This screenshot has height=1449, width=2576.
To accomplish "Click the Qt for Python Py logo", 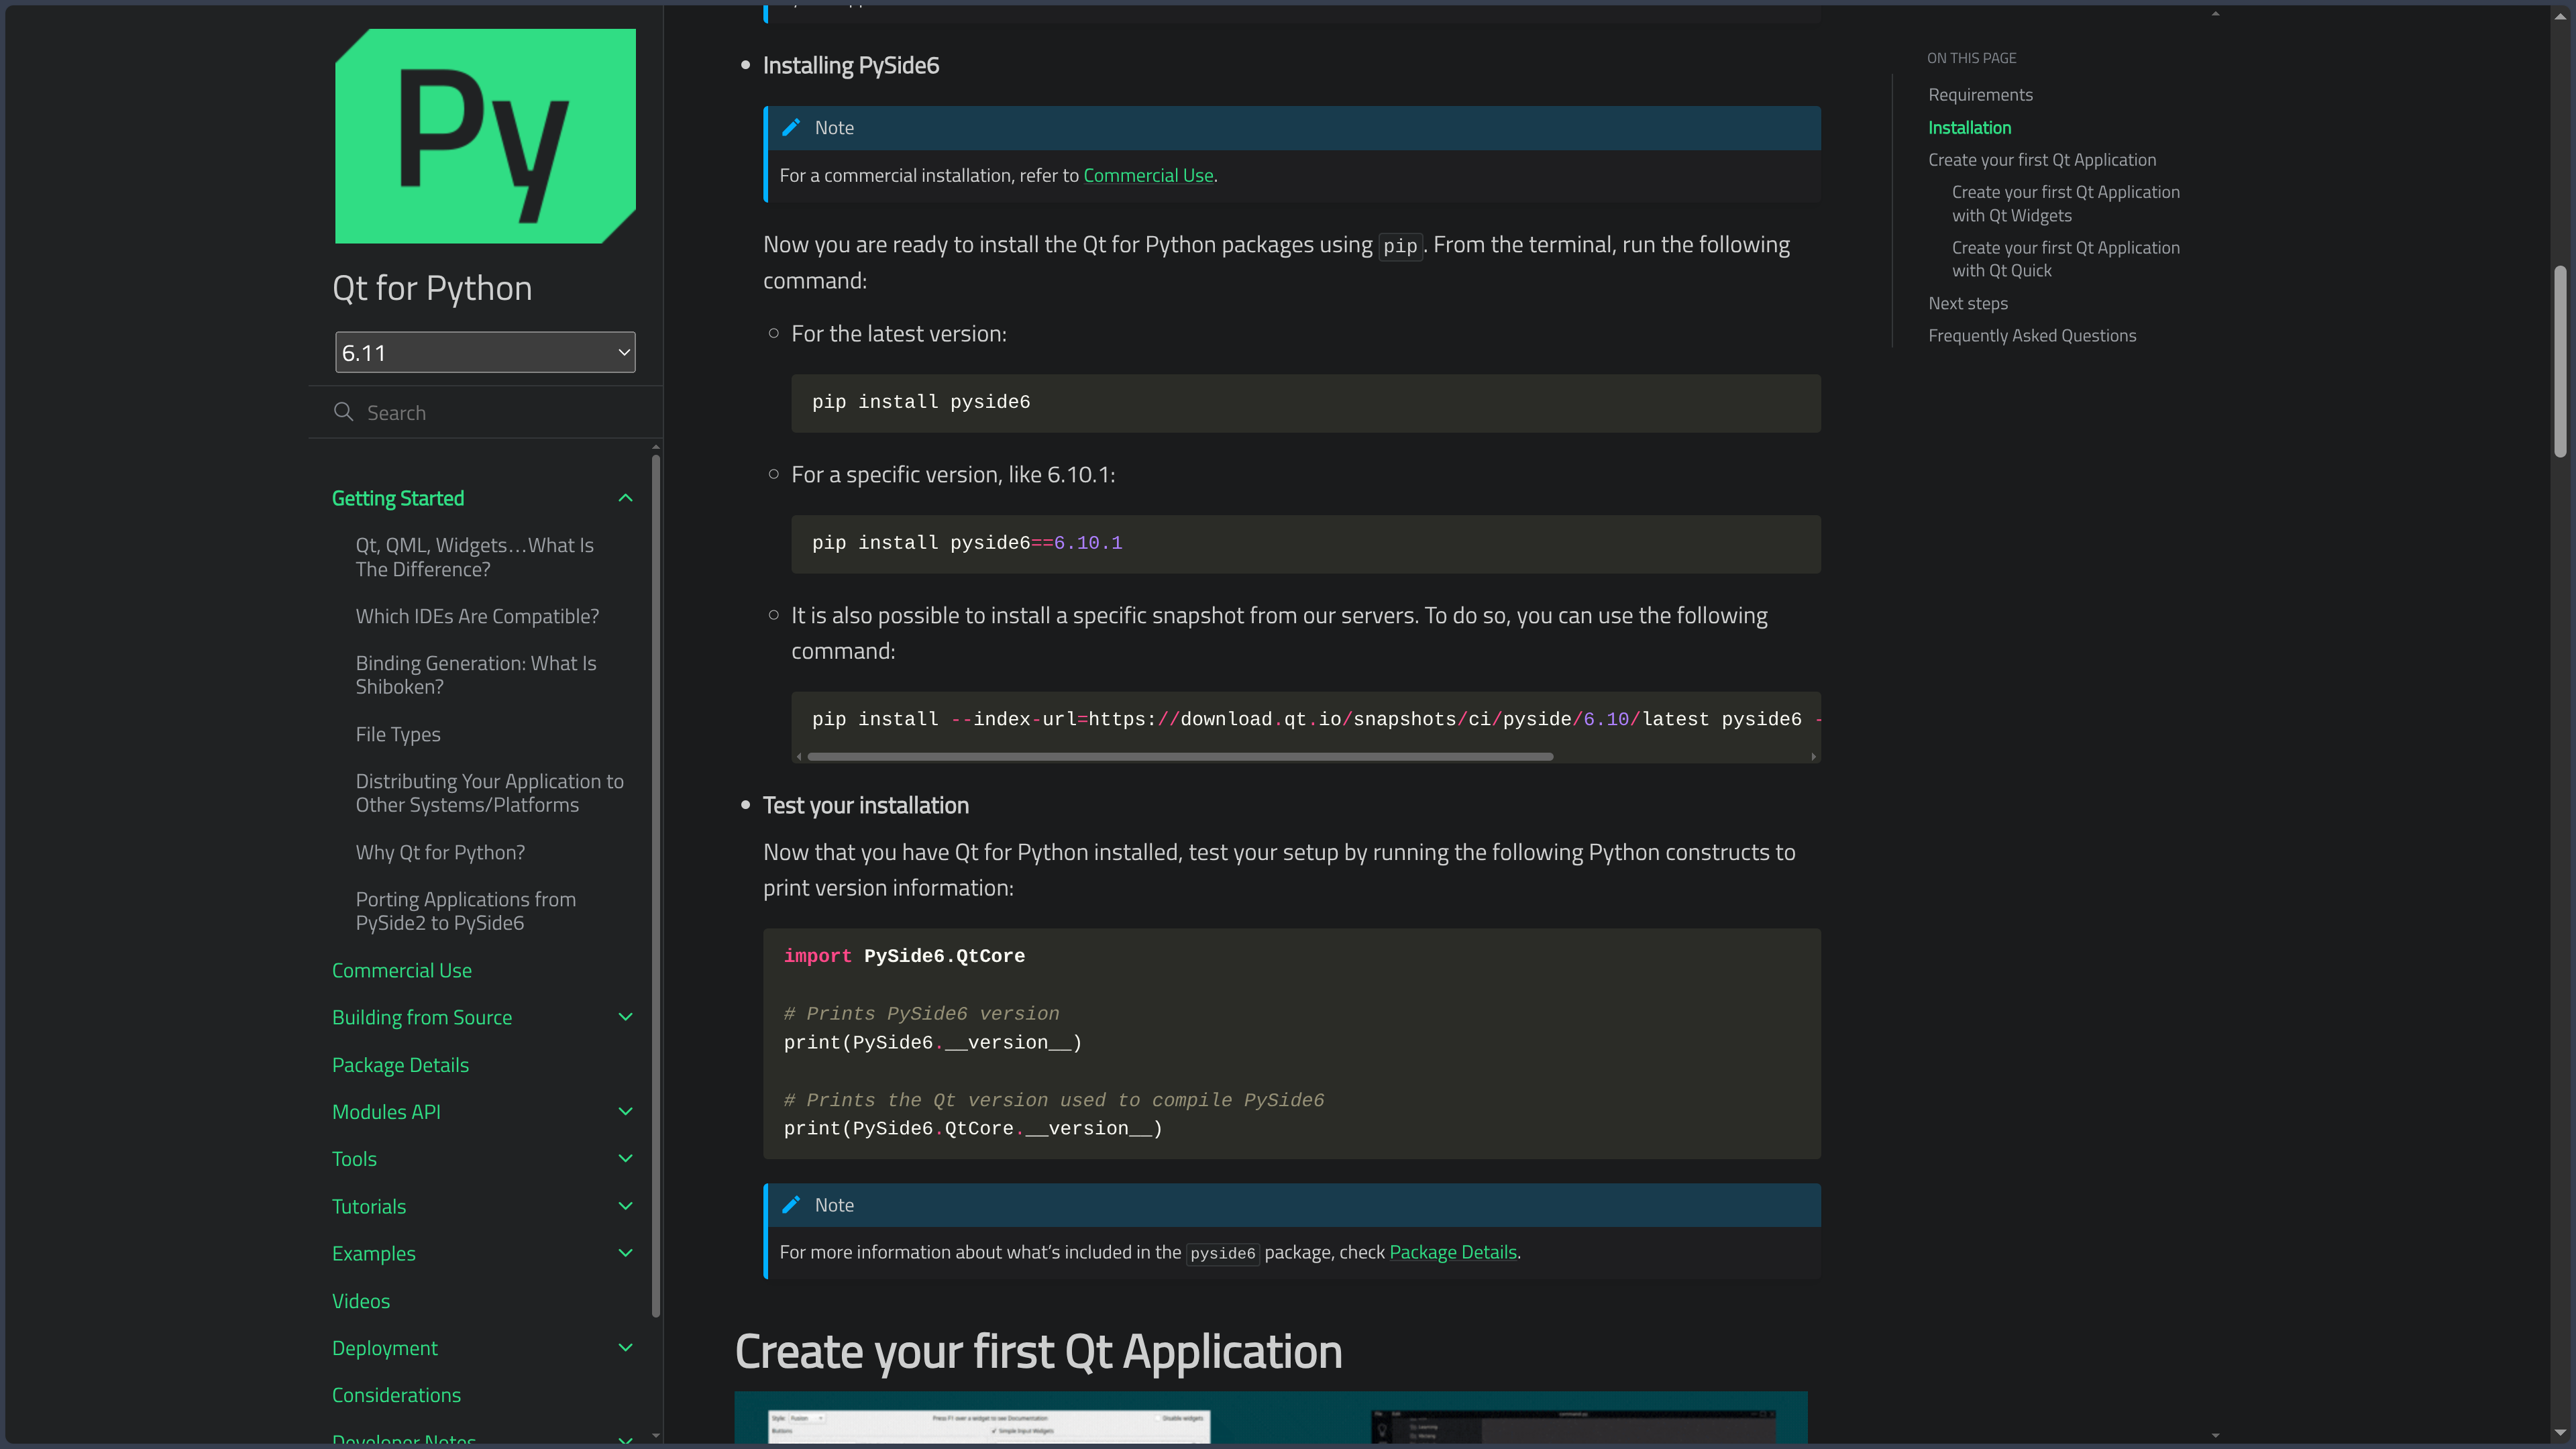I will [x=485, y=136].
